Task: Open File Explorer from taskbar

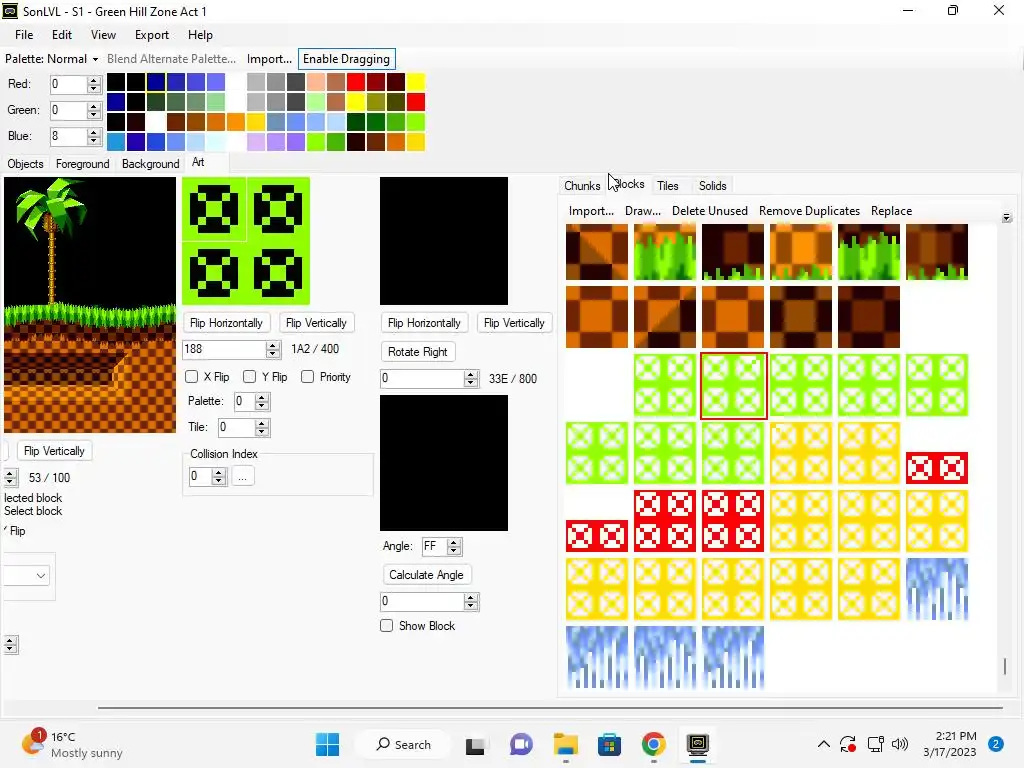Action: click(x=566, y=744)
